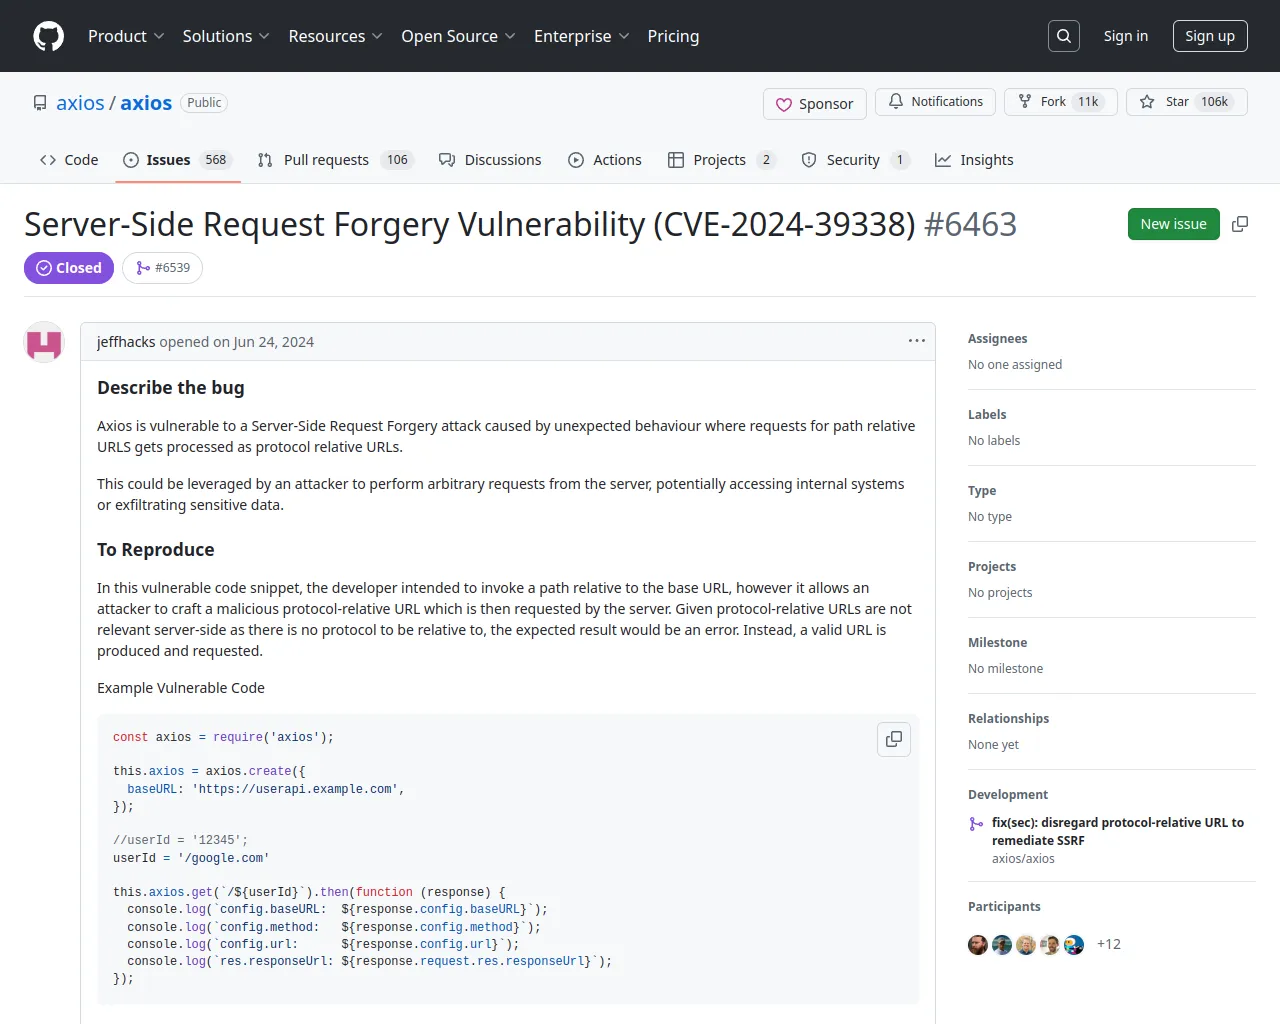1280x1024 pixels.
Task: Open the fix(sec) SSRF pull request link
Action: 1117,831
